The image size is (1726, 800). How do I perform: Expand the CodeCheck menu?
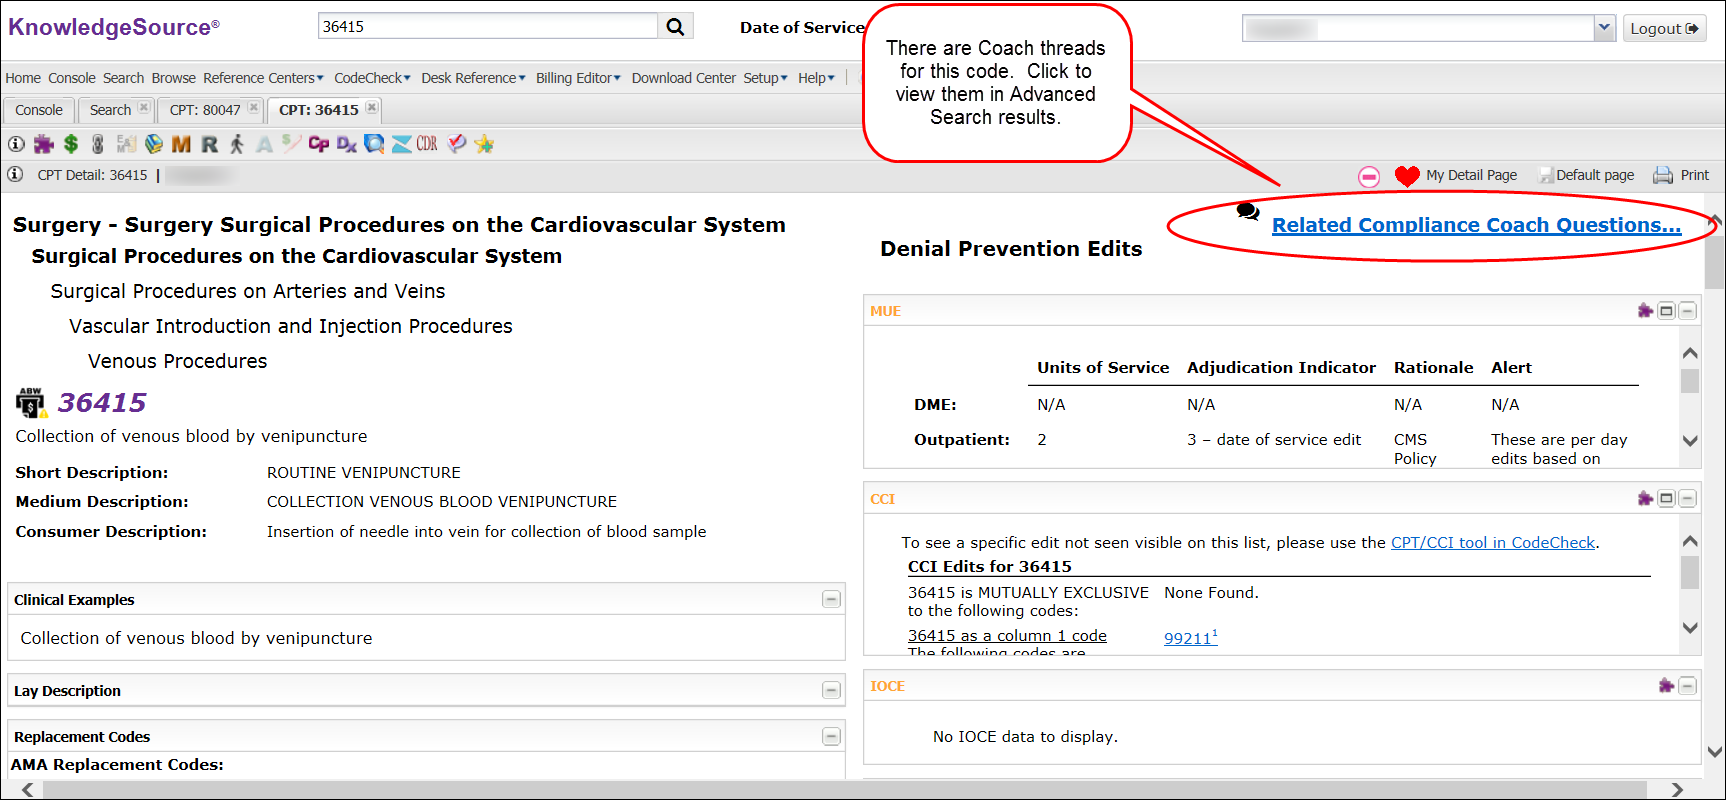pos(372,78)
